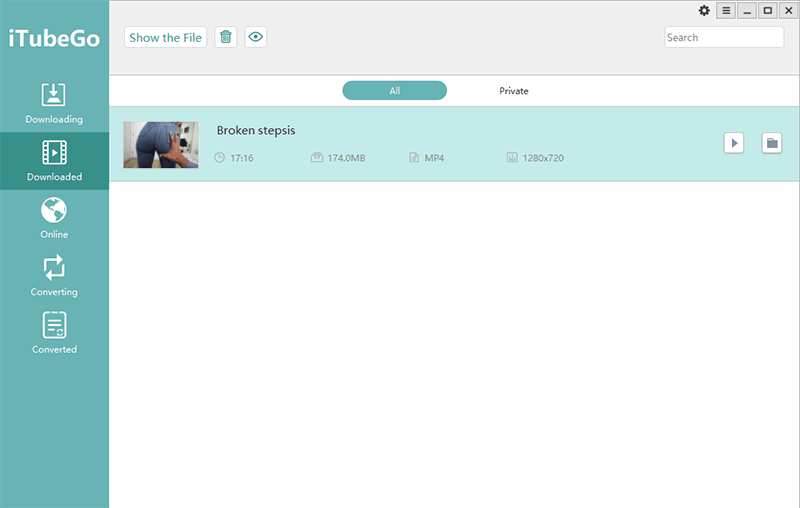Switch to the All tab

394,91
